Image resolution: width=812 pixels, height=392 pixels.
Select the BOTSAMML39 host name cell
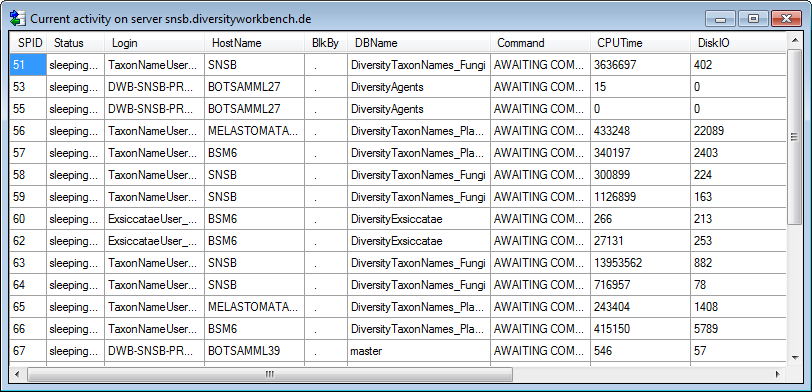point(255,351)
